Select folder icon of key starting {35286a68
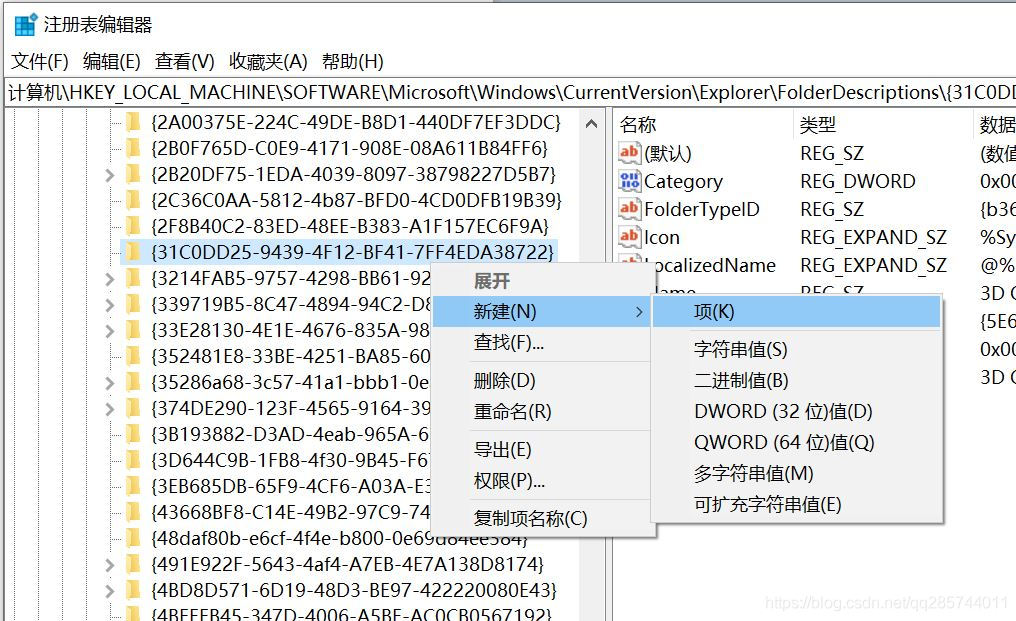This screenshot has height=621, width=1016. [133, 382]
